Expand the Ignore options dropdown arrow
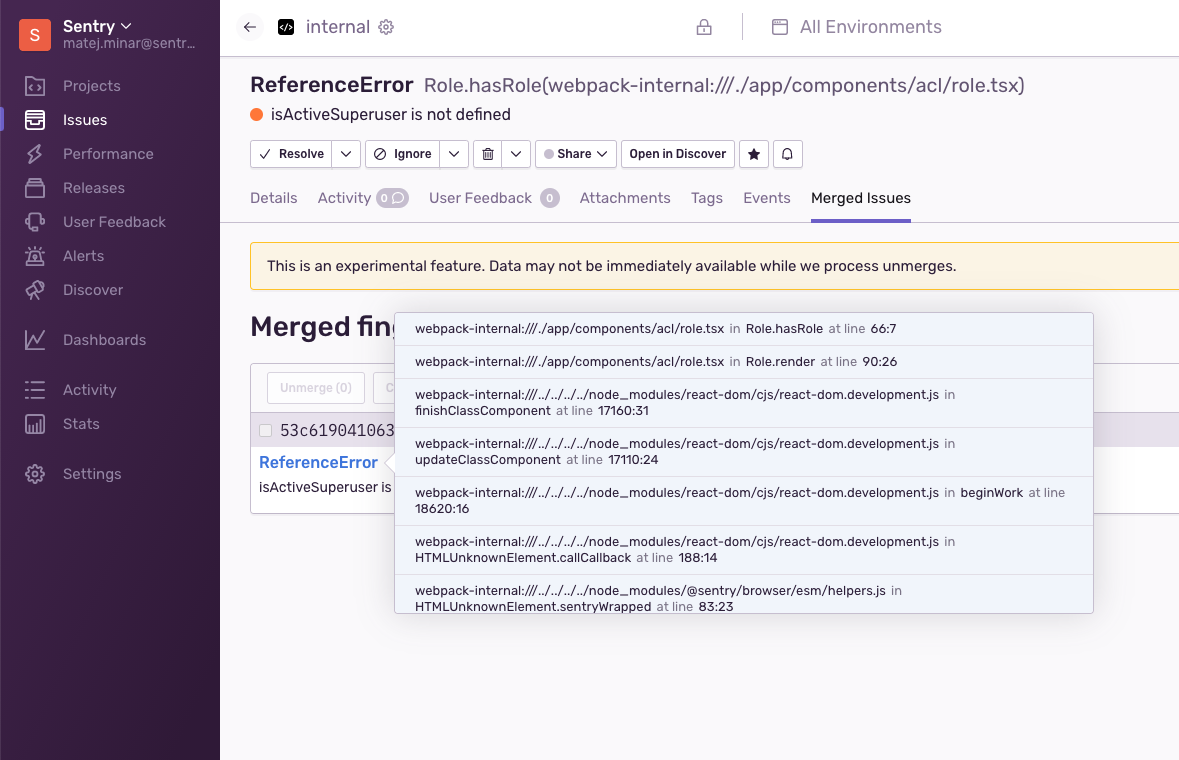Viewport: 1179px width, 760px height. [x=454, y=154]
